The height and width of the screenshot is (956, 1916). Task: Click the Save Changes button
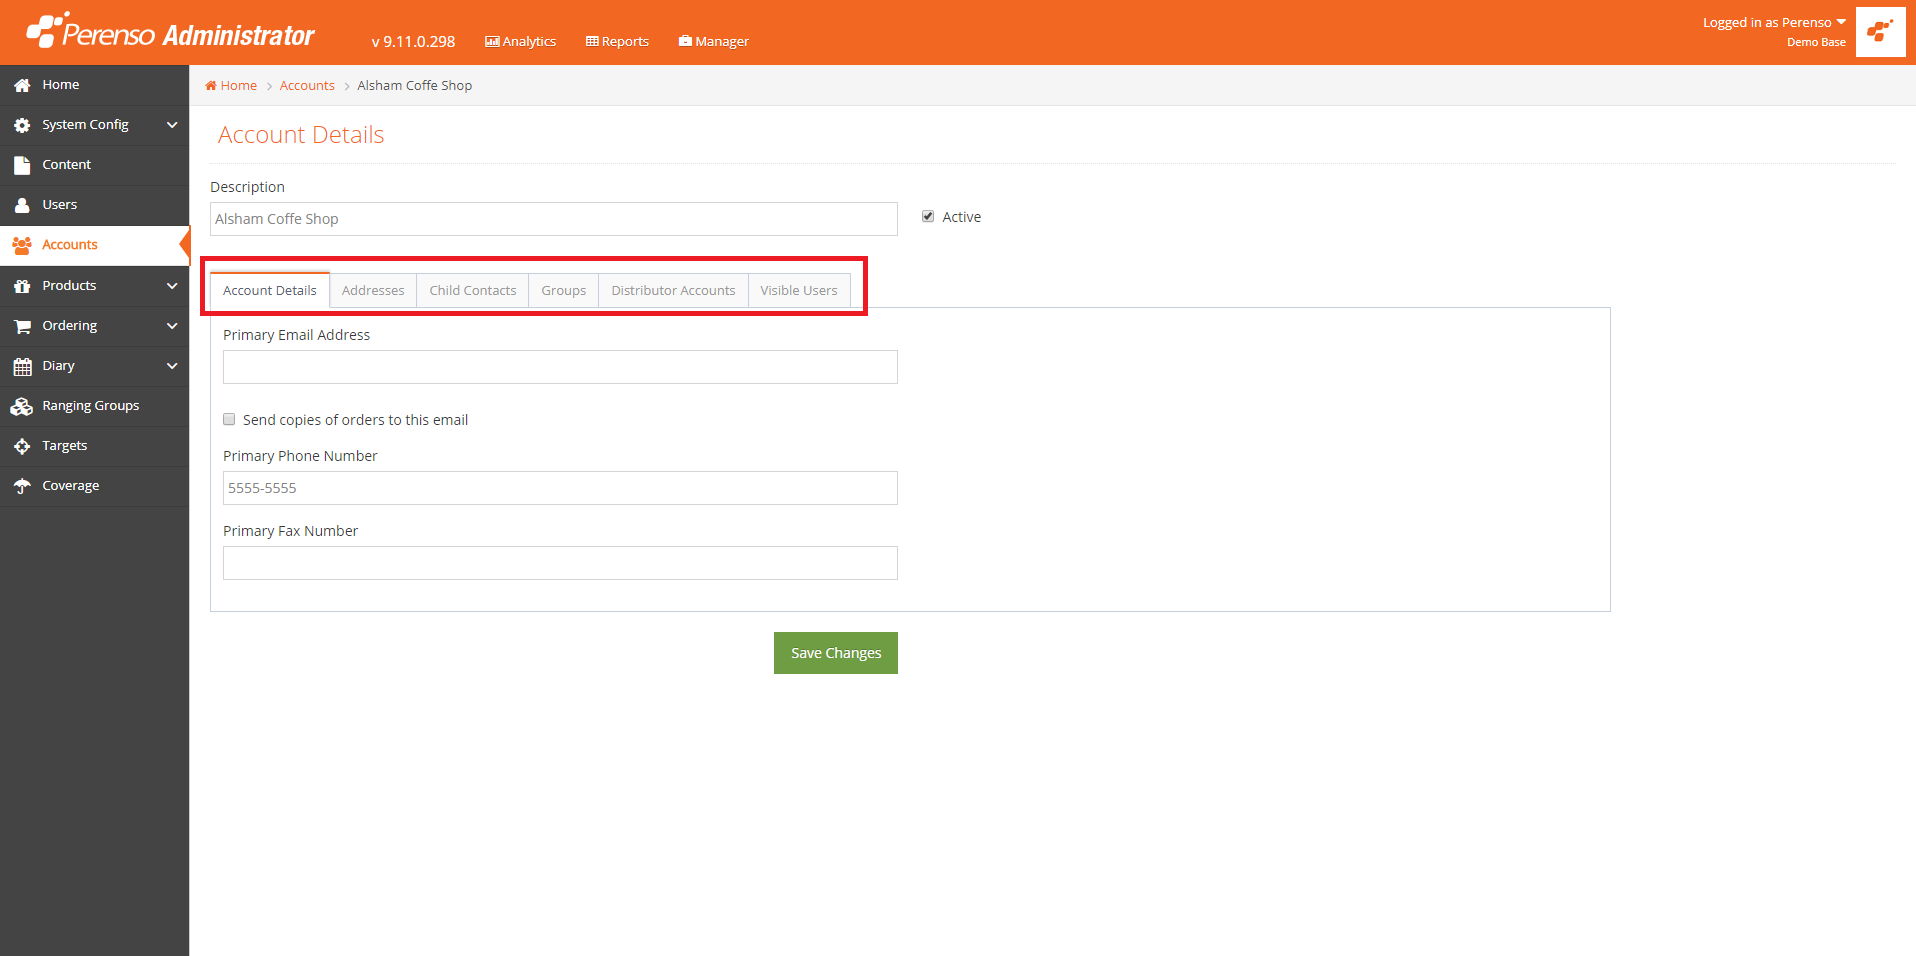pyautogui.click(x=836, y=653)
